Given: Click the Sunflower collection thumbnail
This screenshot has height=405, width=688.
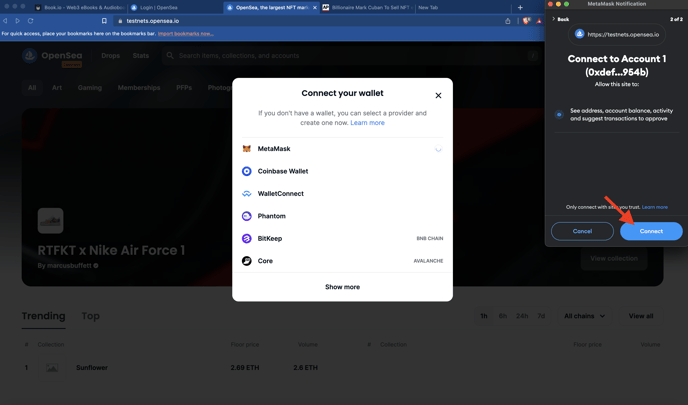Looking at the screenshot, I should (x=52, y=368).
